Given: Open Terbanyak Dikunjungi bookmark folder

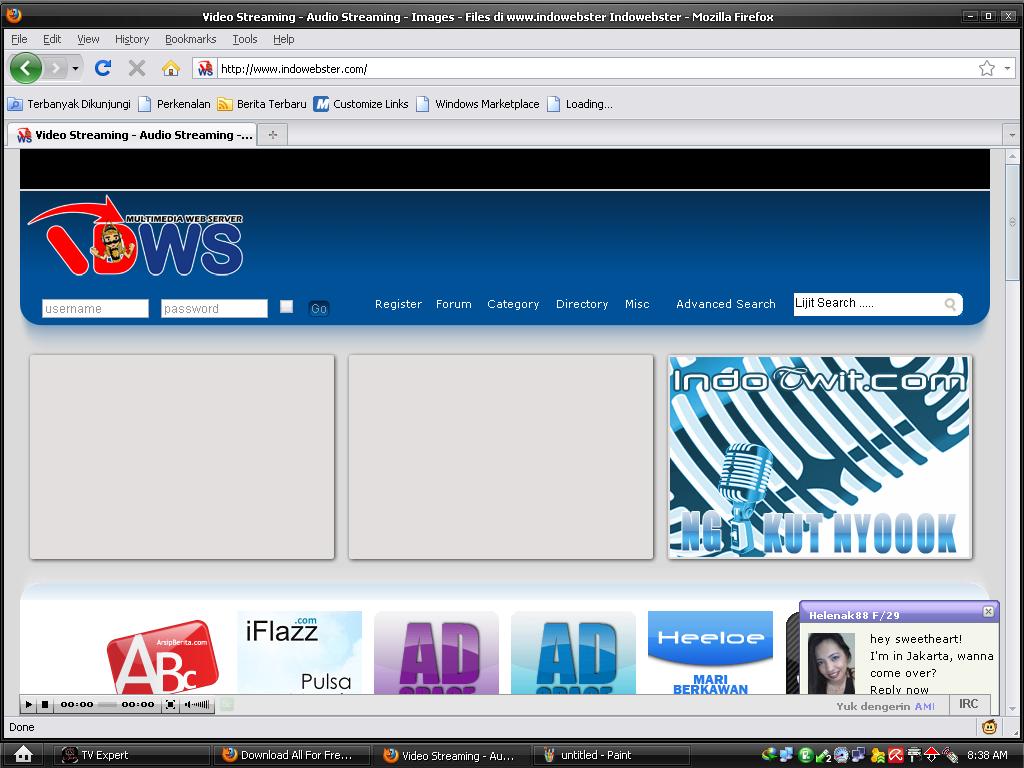Looking at the screenshot, I should pos(69,104).
